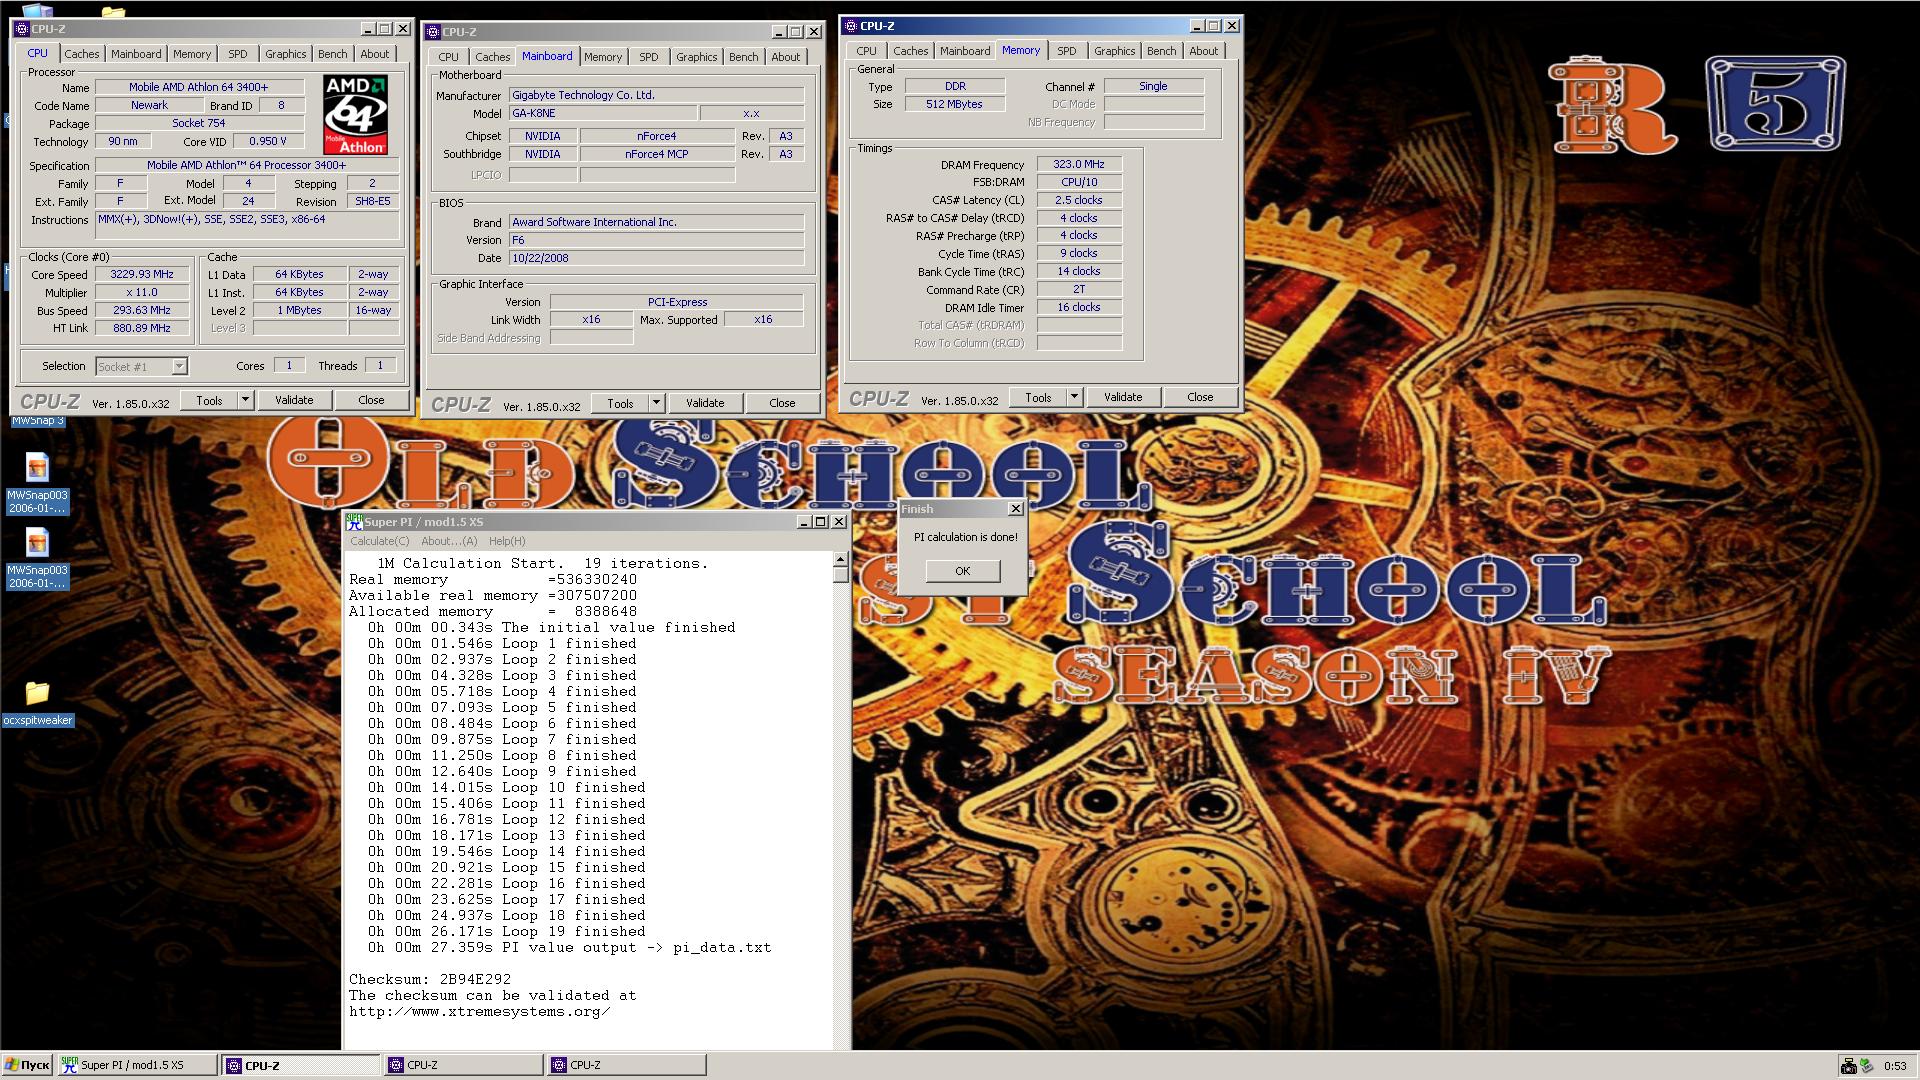Click Validate in Mainboard window
1920x1080 pixels.
tap(705, 403)
